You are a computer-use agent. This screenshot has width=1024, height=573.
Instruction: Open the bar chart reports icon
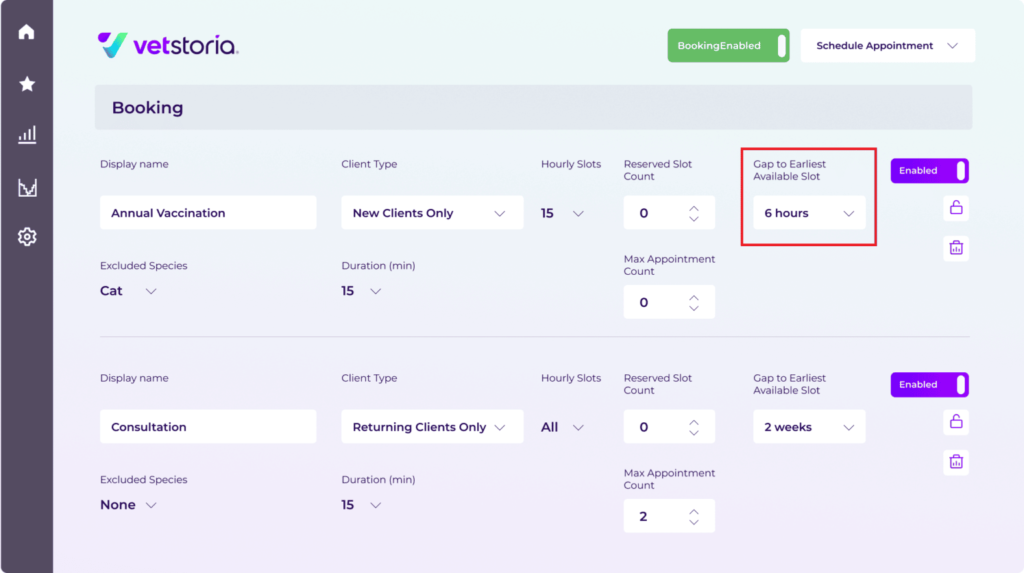click(27, 135)
